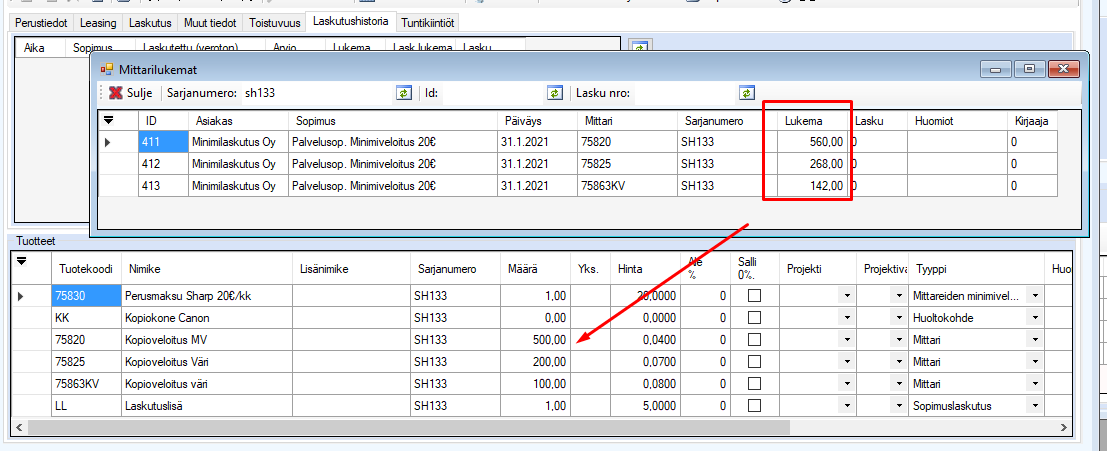Switch to Toistuvuus tab
1107x451 pixels.
tap(275, 23)
